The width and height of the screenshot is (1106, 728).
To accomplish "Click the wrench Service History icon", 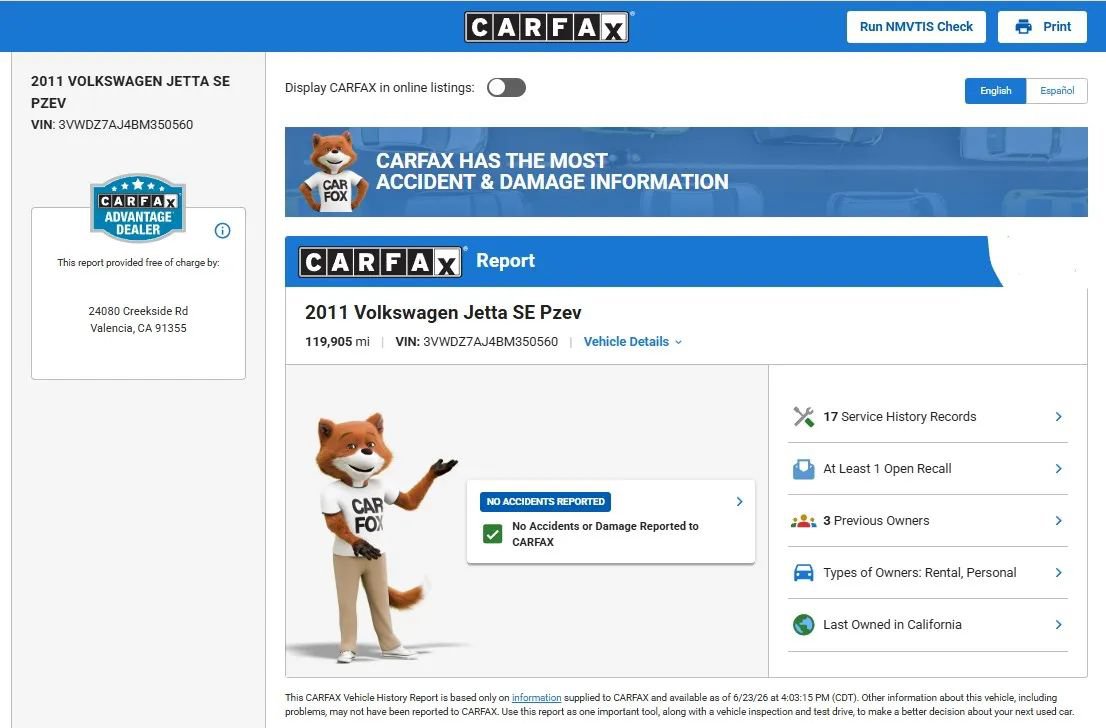I will (803, 417).
